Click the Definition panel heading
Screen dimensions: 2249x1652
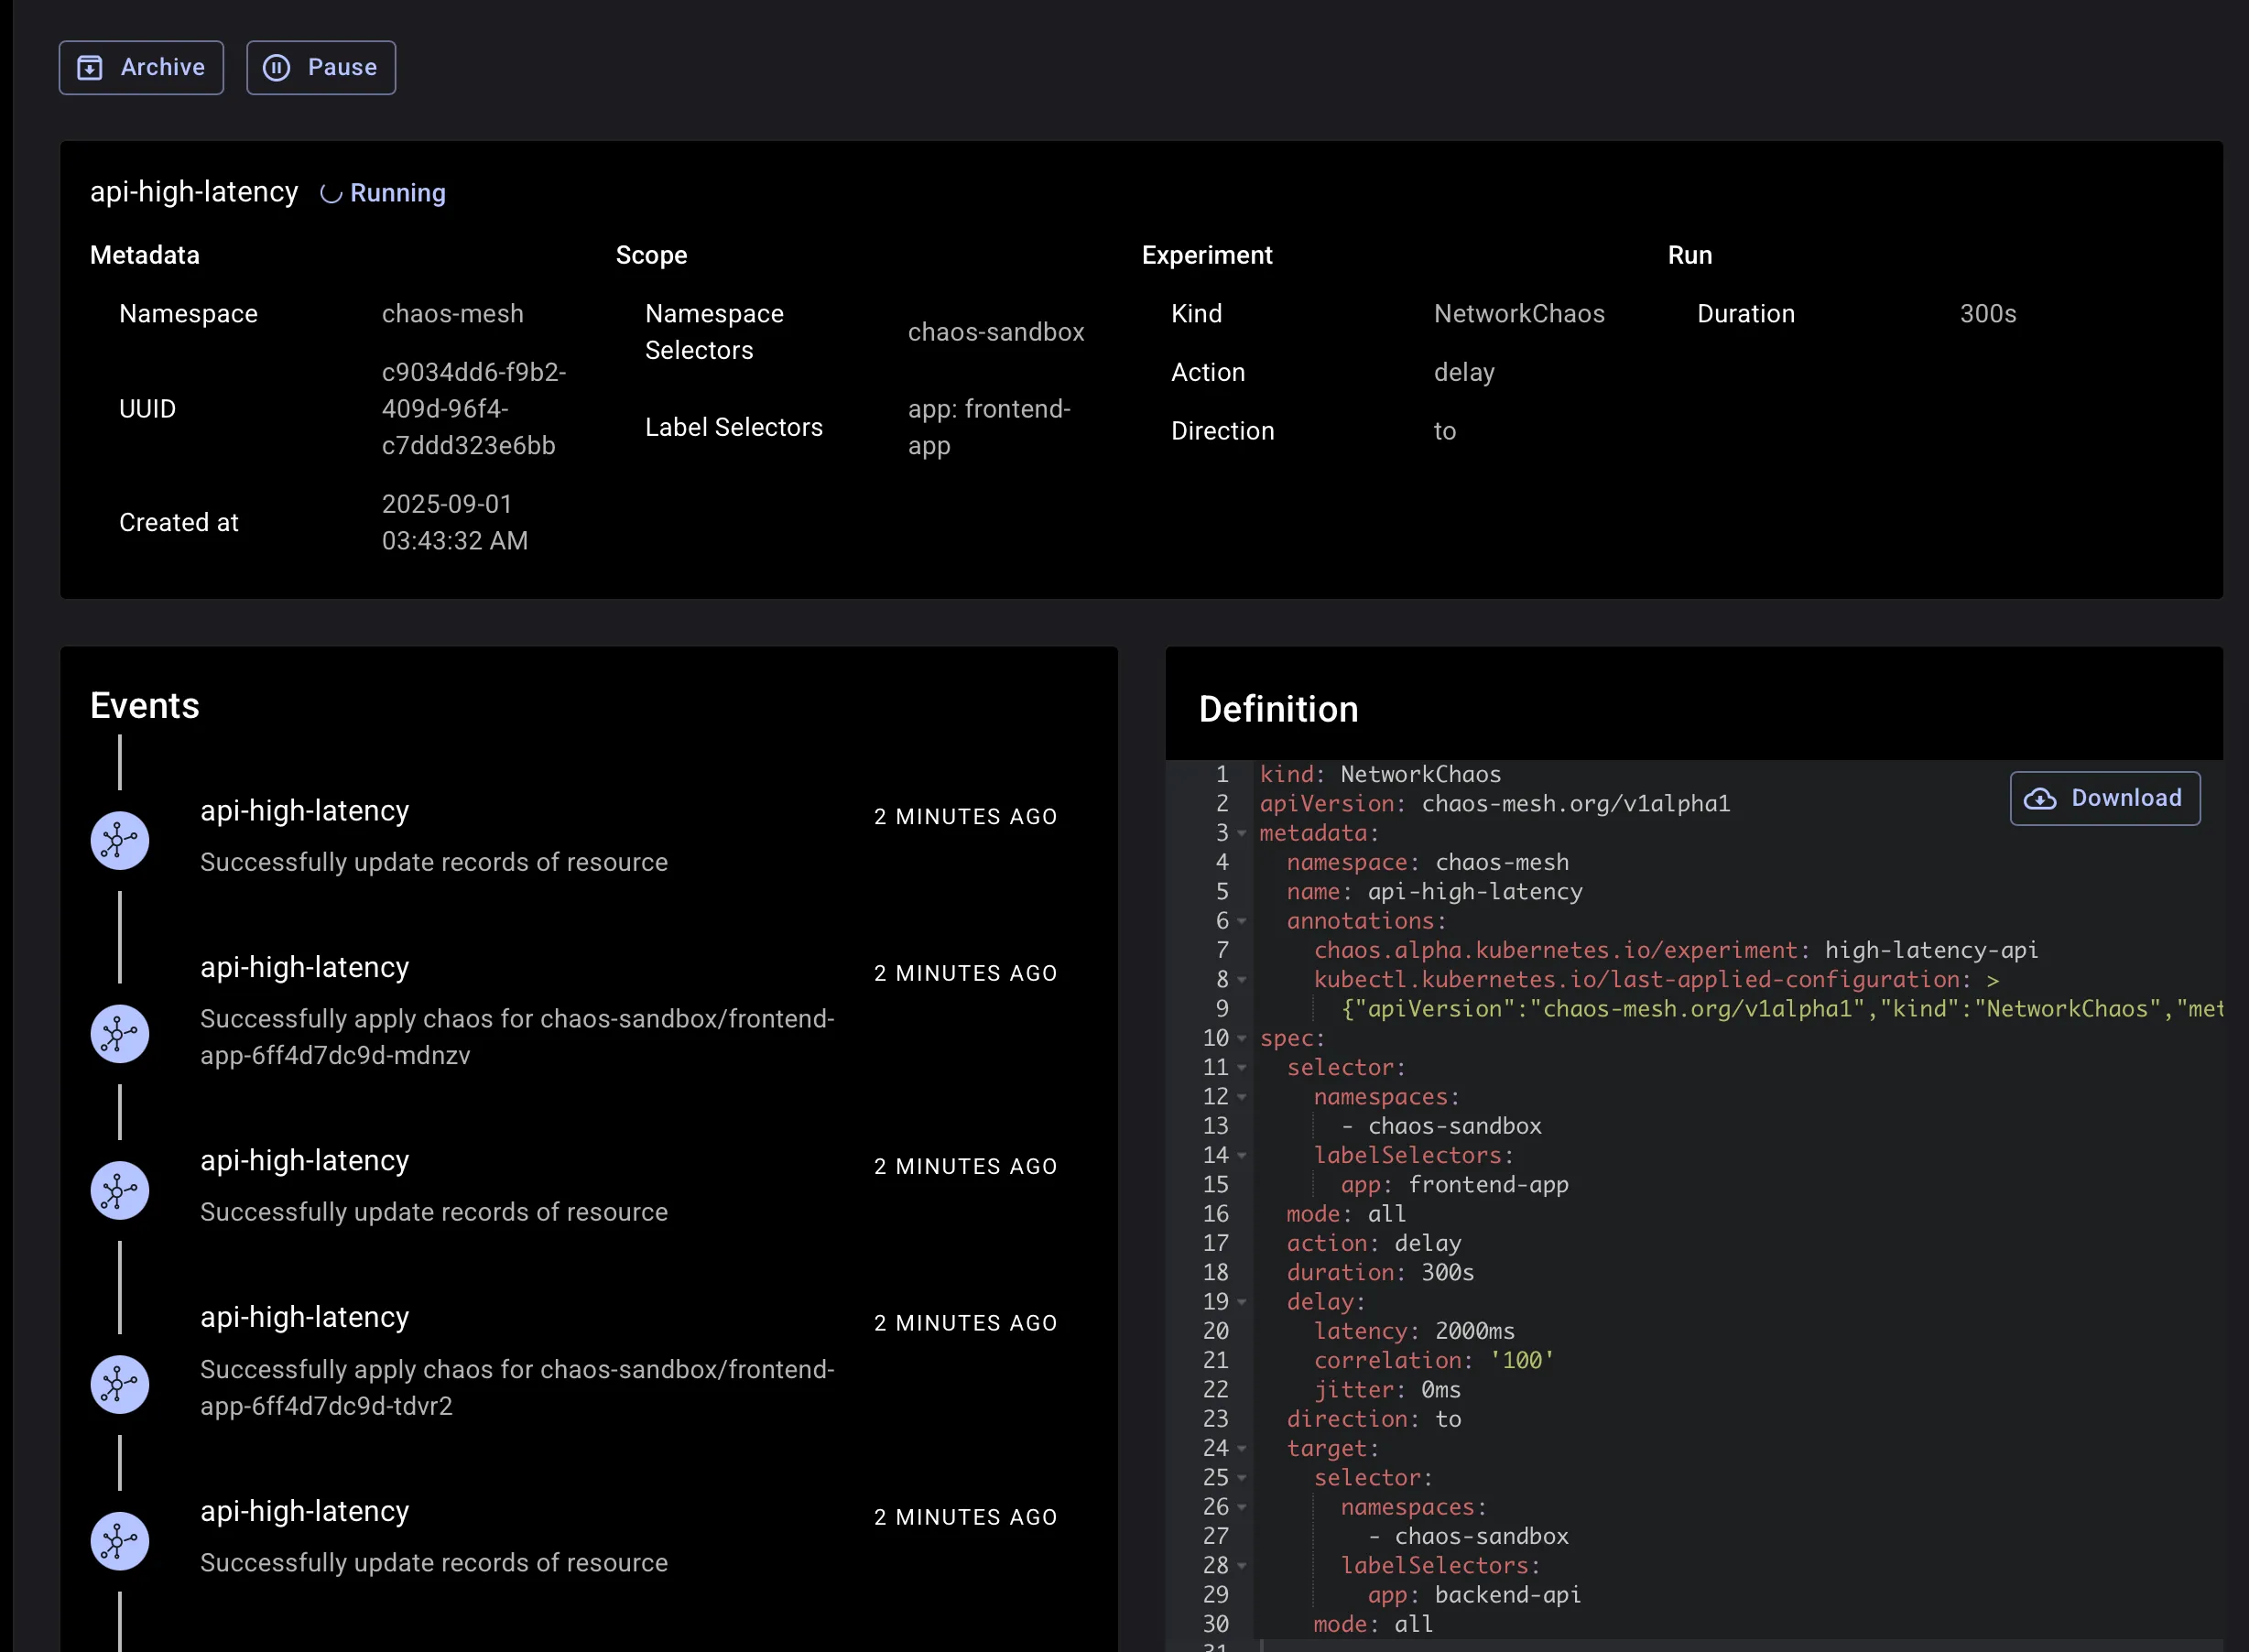point(1278,710)
